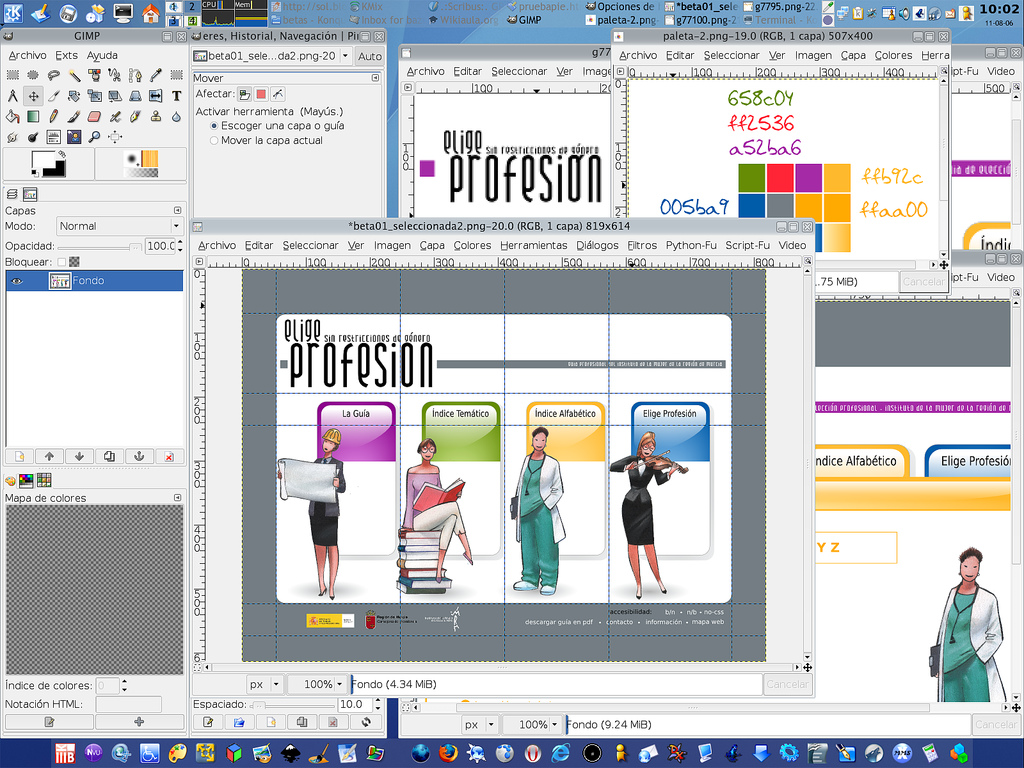Viewport: 1024px width, 768px height.
Task: Click the Notación HTML input field
Action: point(128,704)
